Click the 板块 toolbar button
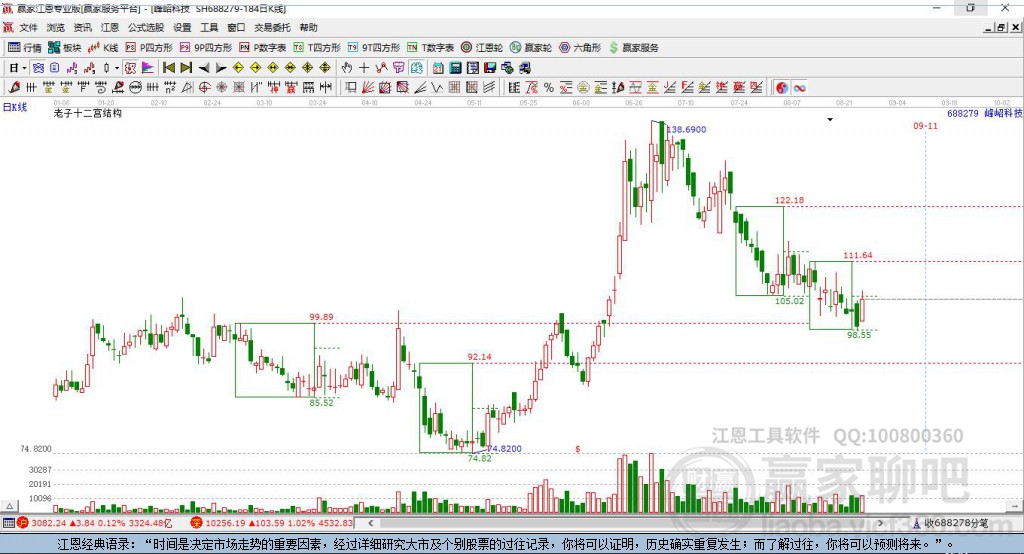This screenshot has width=1024, height=554. click(x=65, y=48)
